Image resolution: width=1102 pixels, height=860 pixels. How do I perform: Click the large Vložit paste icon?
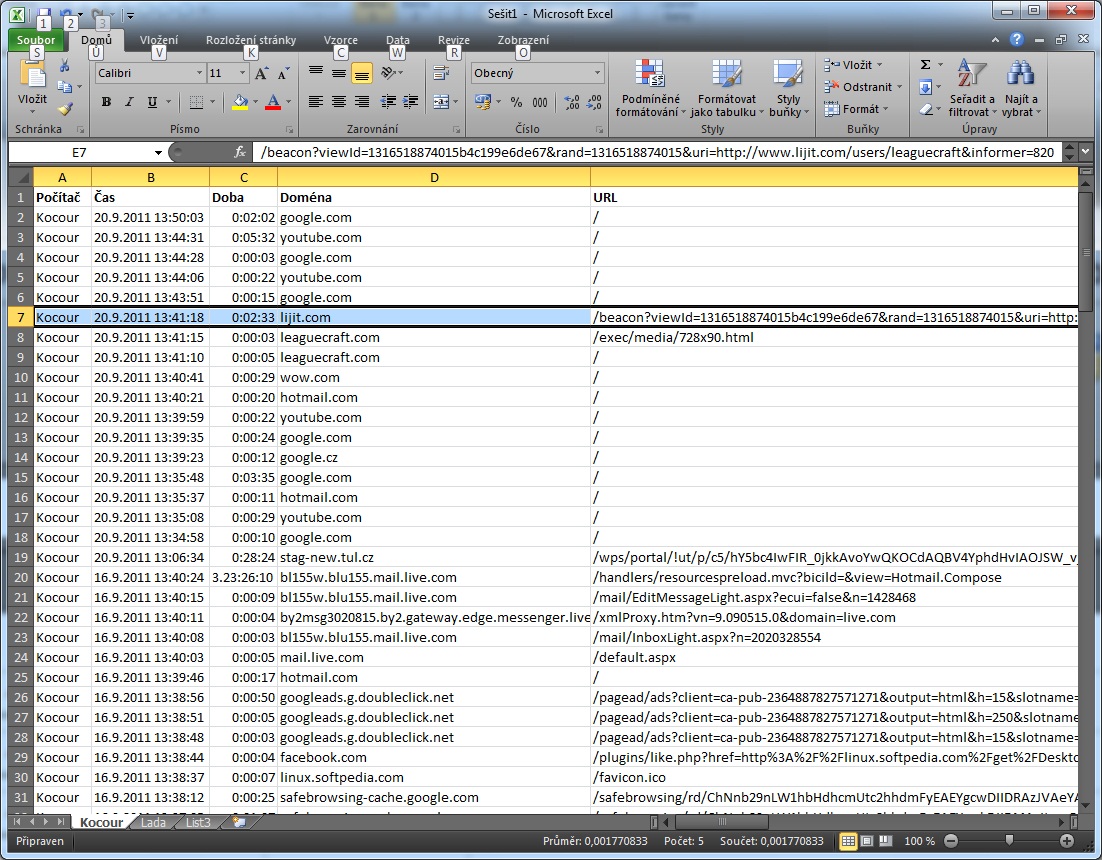point(32,75)
